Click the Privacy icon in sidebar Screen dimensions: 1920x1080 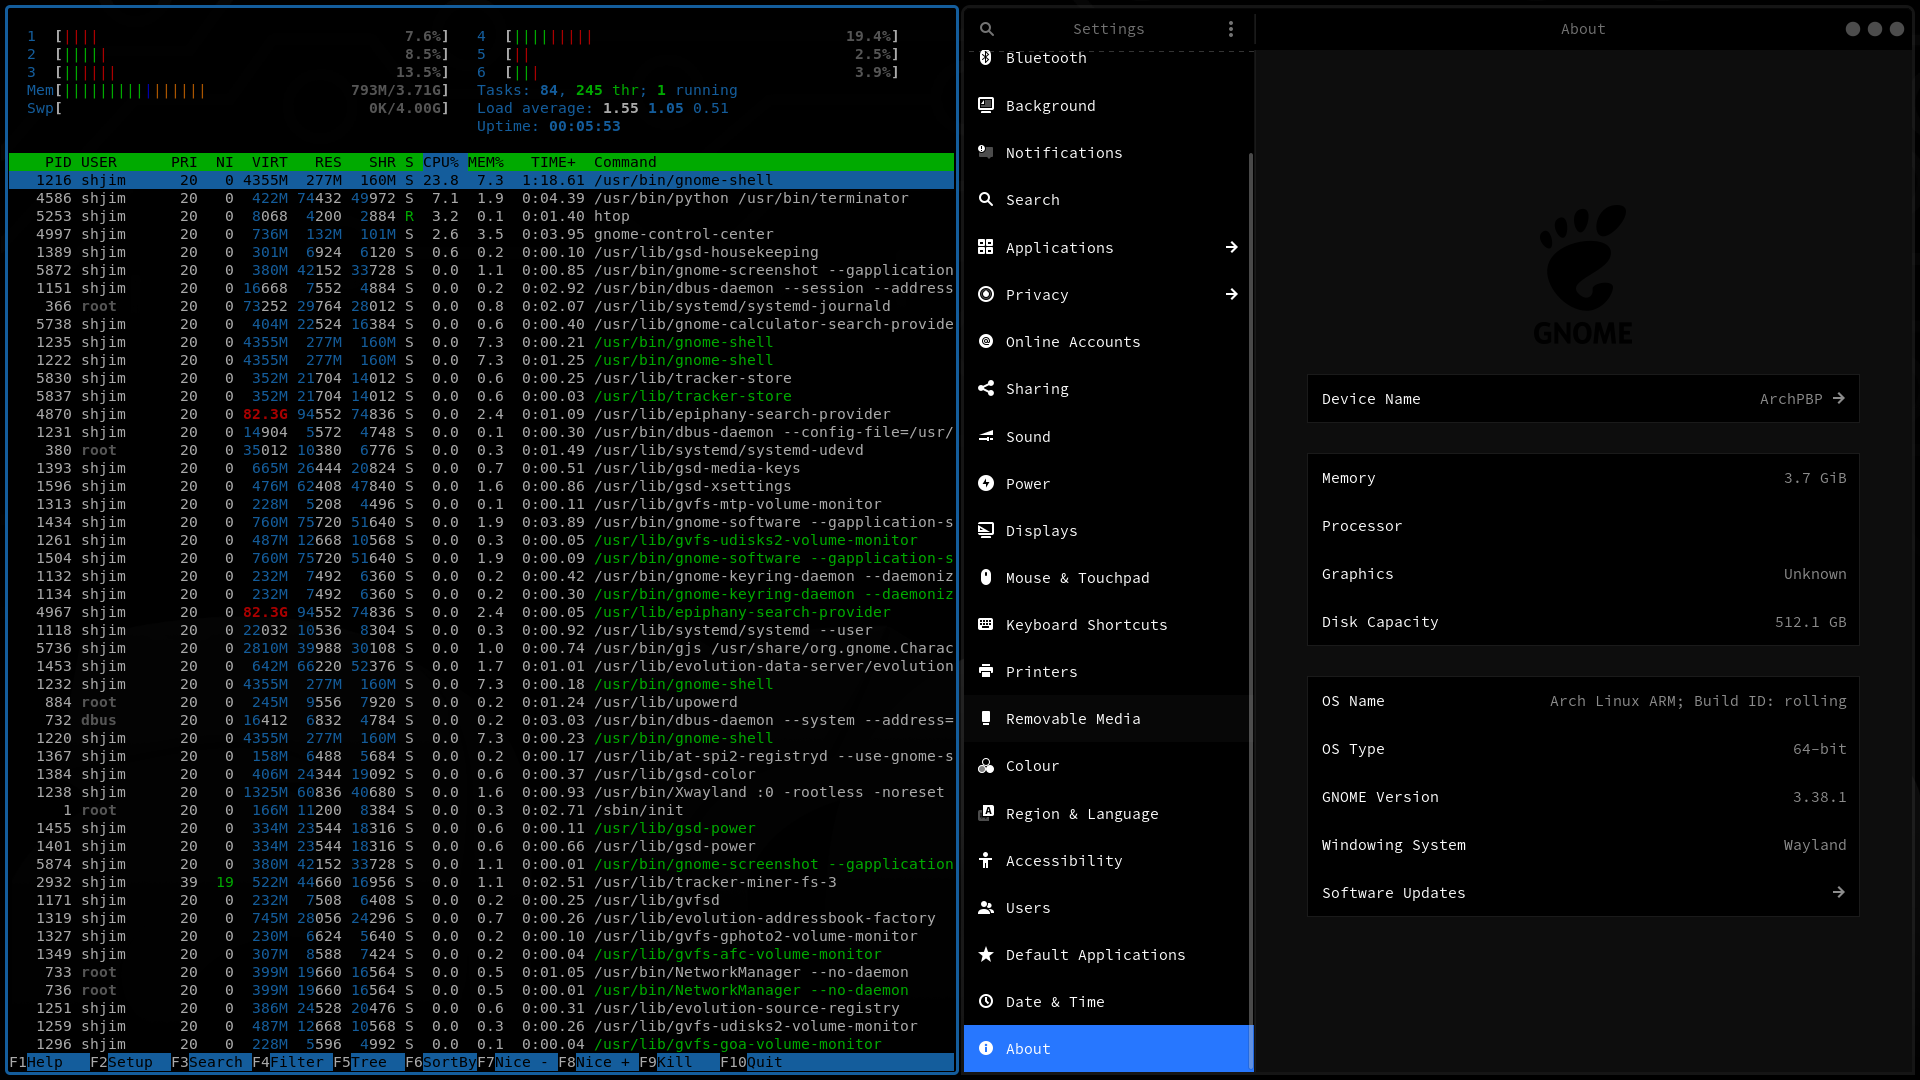[986, 294]
